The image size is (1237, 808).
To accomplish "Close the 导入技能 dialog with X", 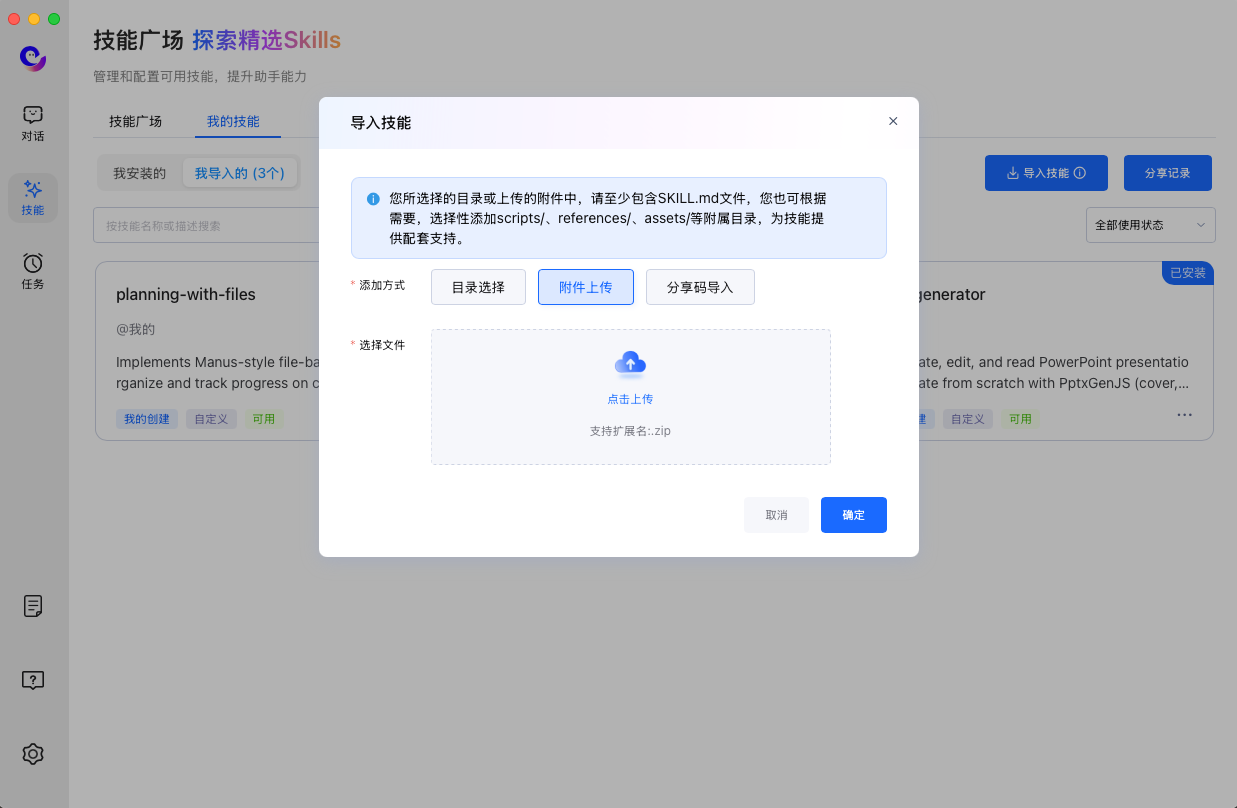I will point(893,121).
